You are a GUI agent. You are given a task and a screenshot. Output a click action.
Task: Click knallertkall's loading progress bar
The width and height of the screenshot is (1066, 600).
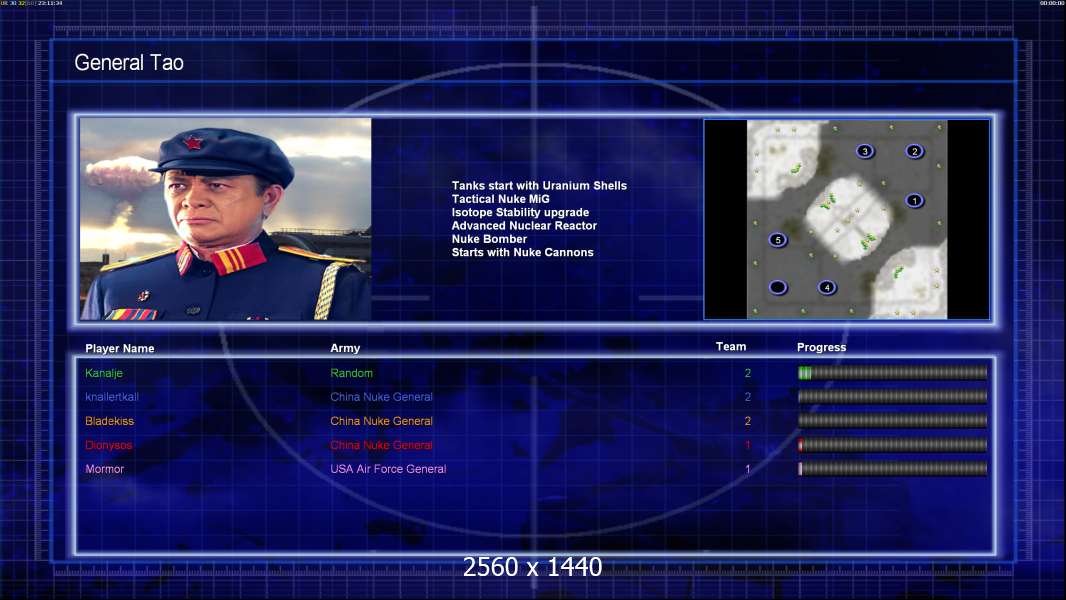(893, 396)
